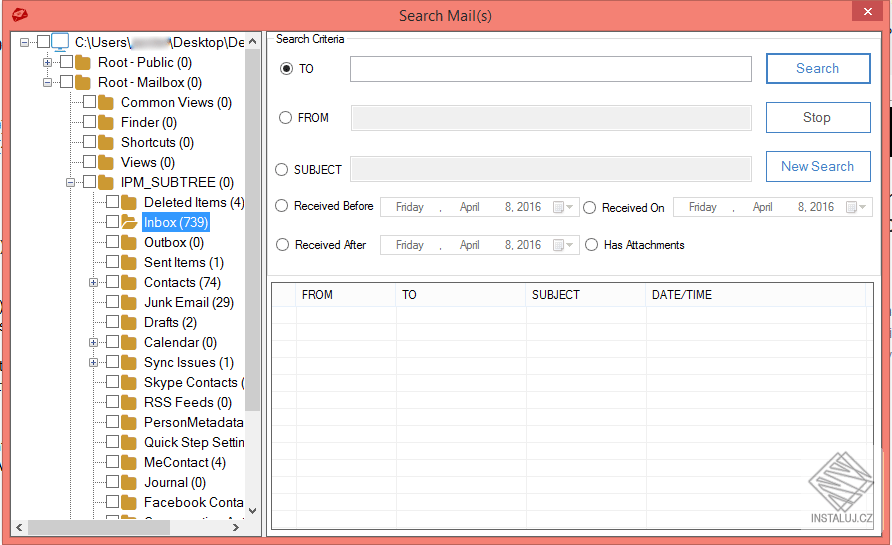The height and width of the screenshot is (545, 892).
Task: Select the SUBJECT radio button
Action: click(x=282, y=170)
